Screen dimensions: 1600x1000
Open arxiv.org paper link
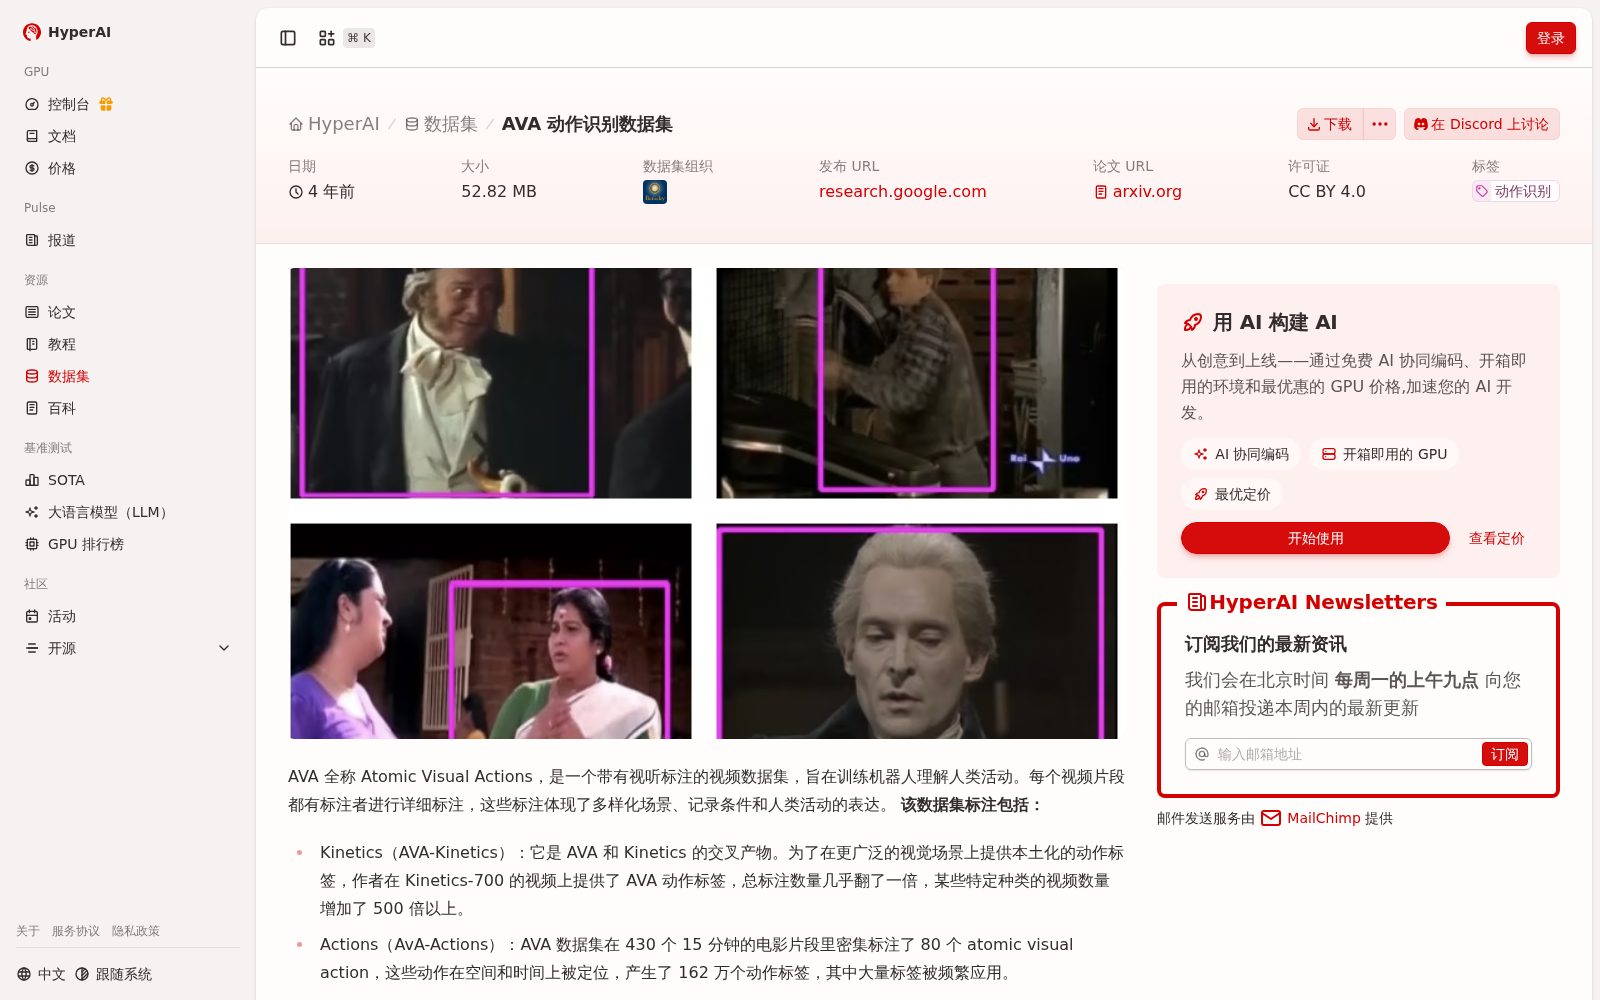point(1138,191)
